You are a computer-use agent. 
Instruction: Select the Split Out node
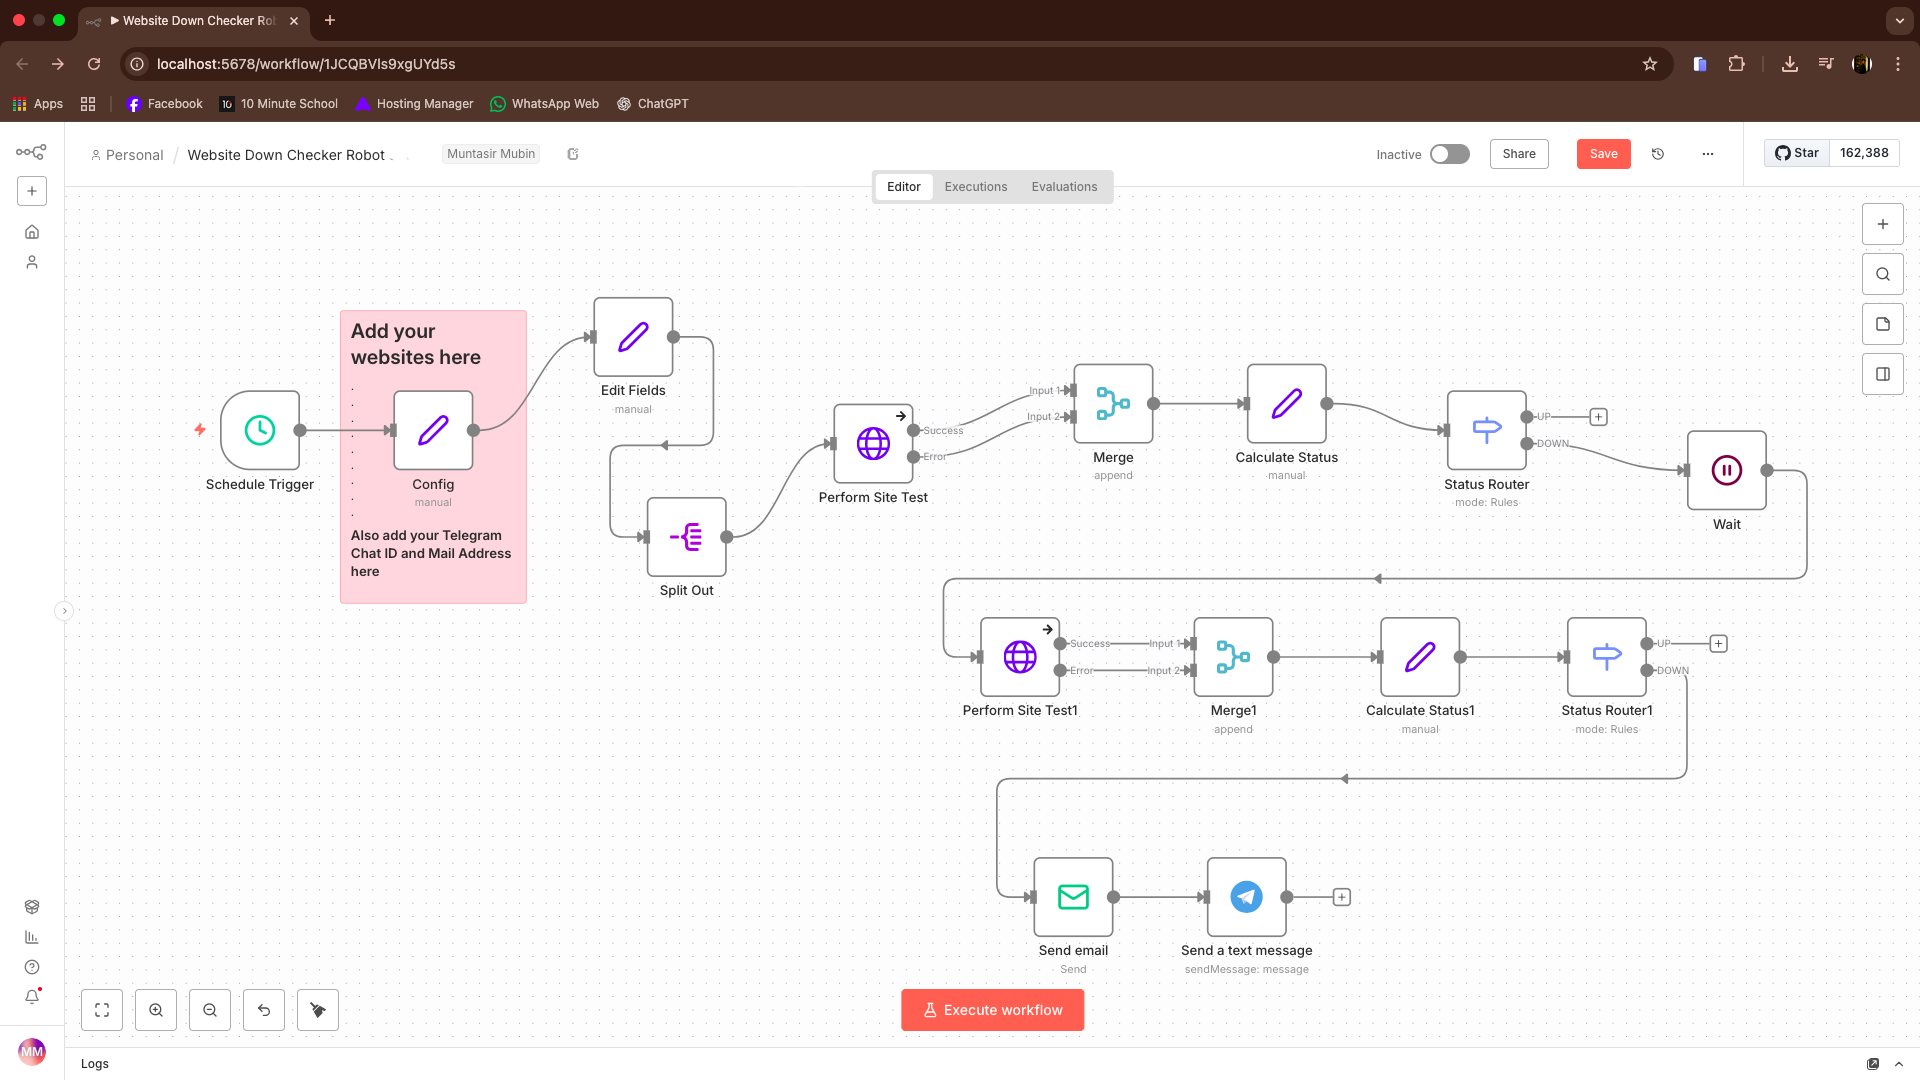[686, 537]
